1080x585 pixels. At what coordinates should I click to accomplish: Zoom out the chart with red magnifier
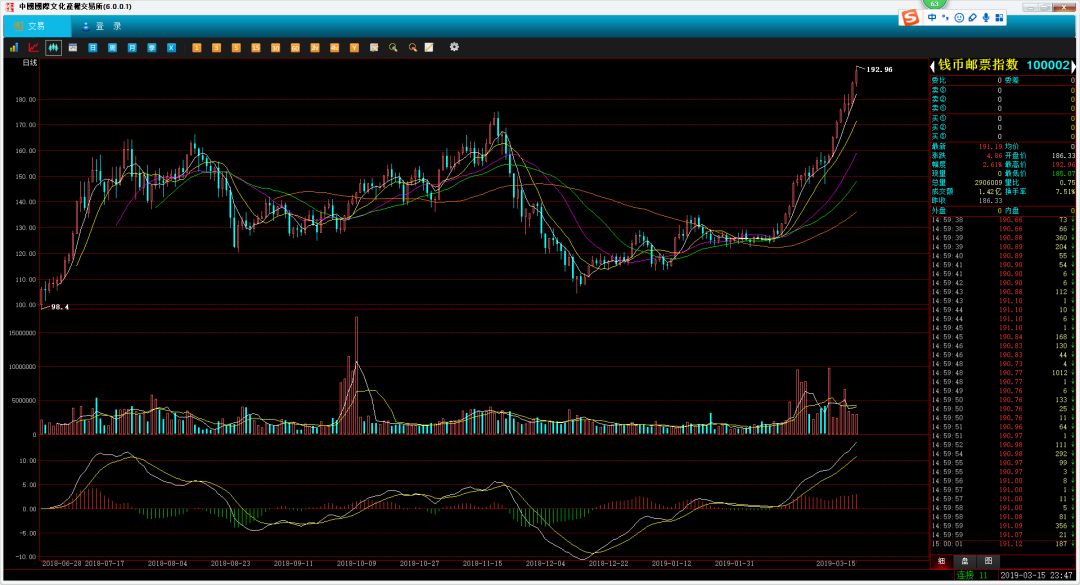coord(413,48)
